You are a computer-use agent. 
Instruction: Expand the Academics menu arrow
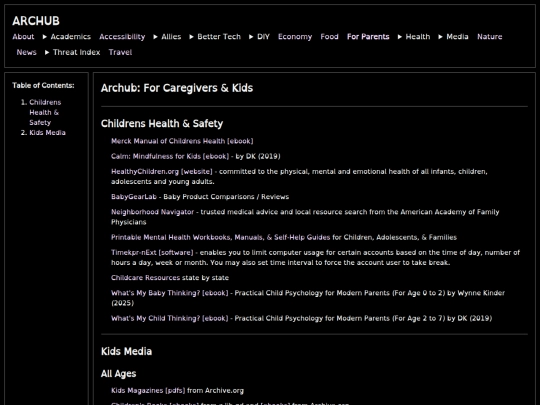click(x=44, y=37)
